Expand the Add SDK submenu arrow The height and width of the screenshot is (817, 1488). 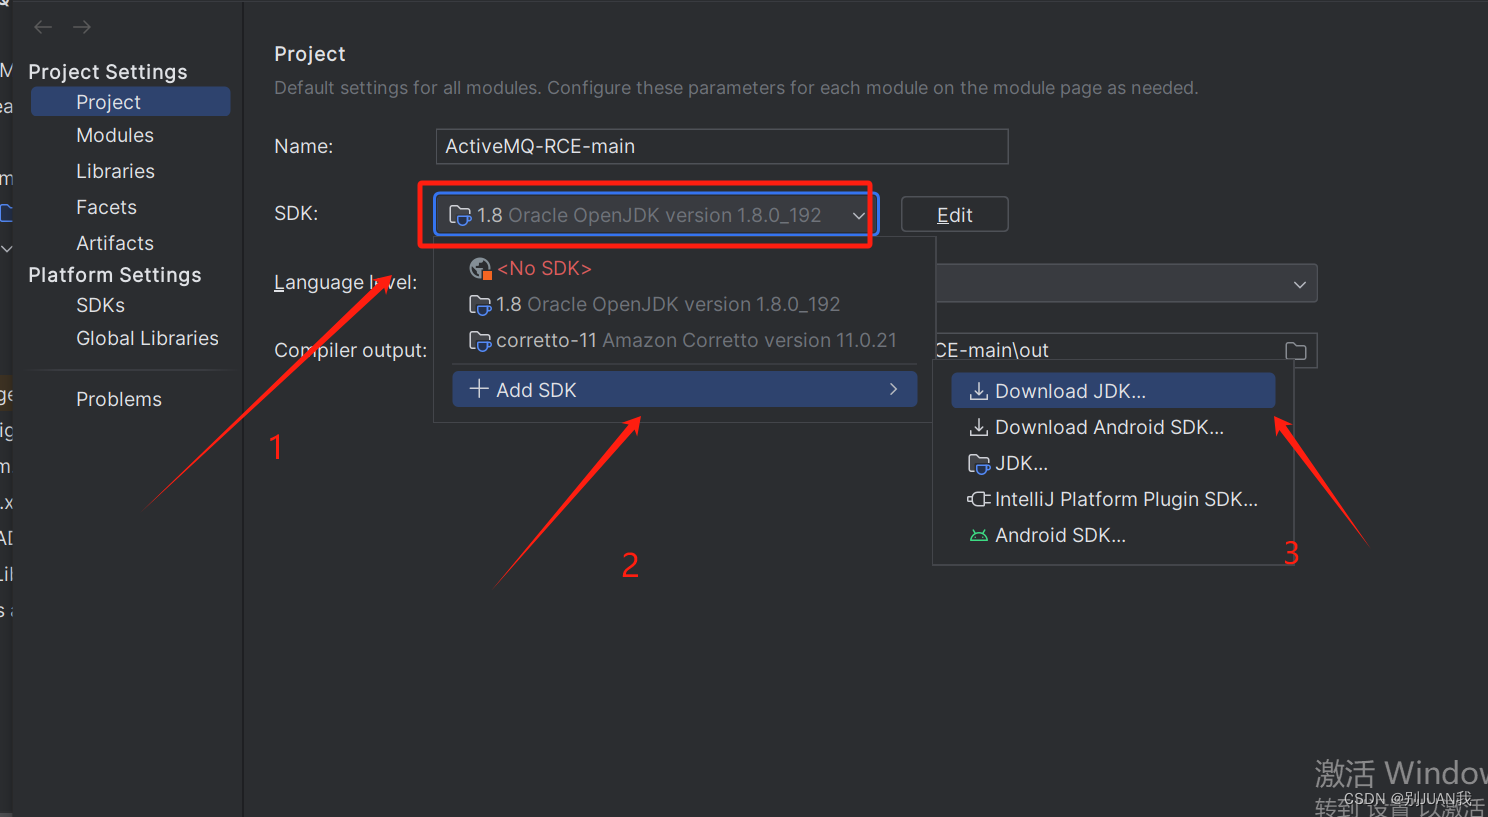click(893, 389)
